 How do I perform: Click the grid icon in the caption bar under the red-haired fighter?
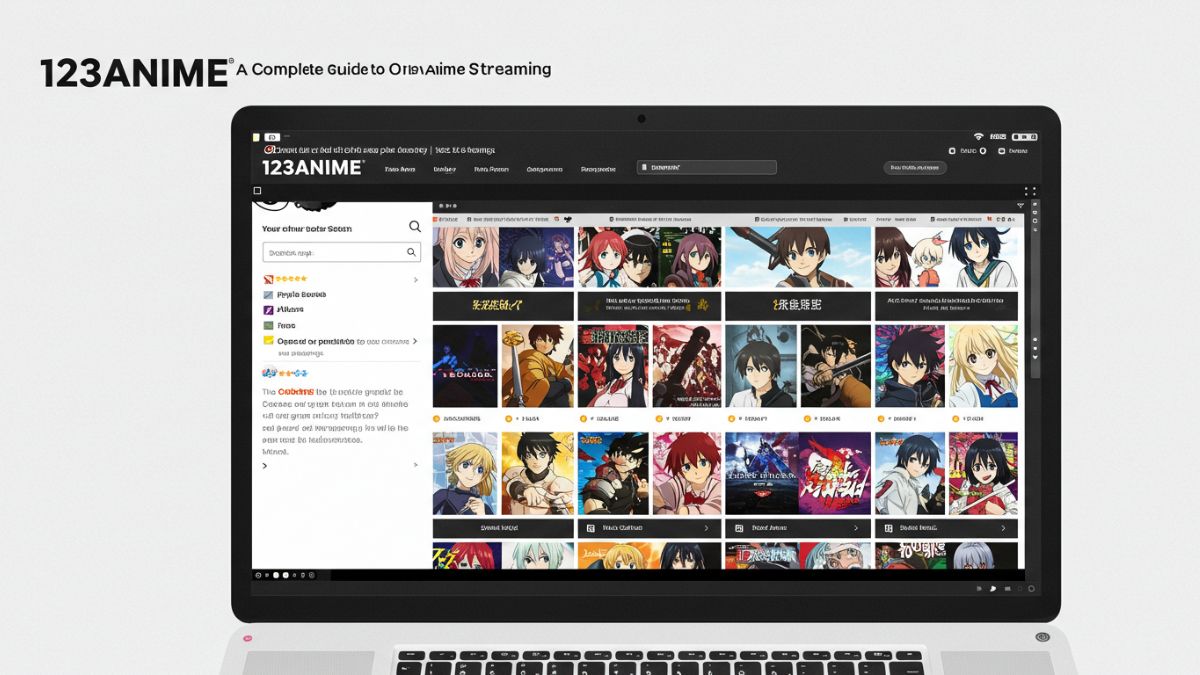(591, 528)
